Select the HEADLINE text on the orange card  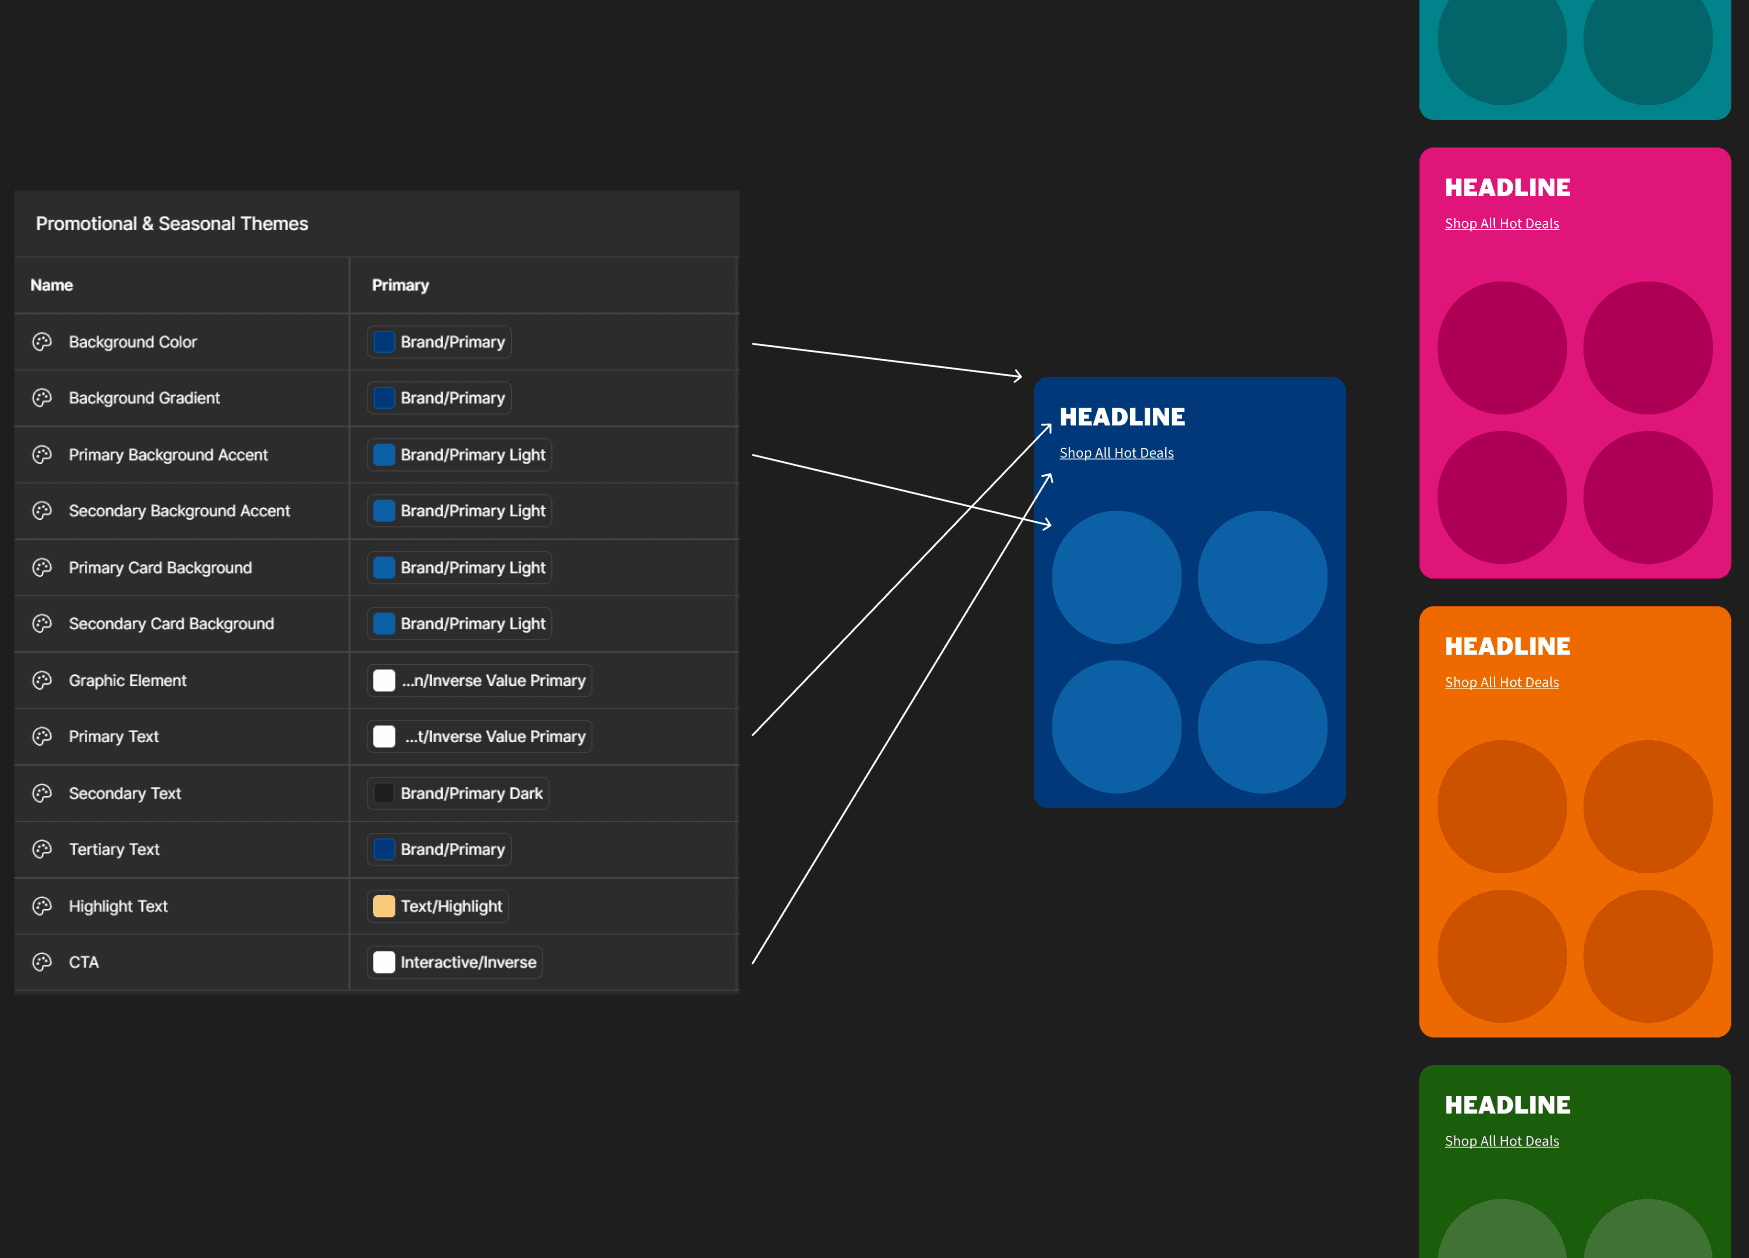[1508, 647]
